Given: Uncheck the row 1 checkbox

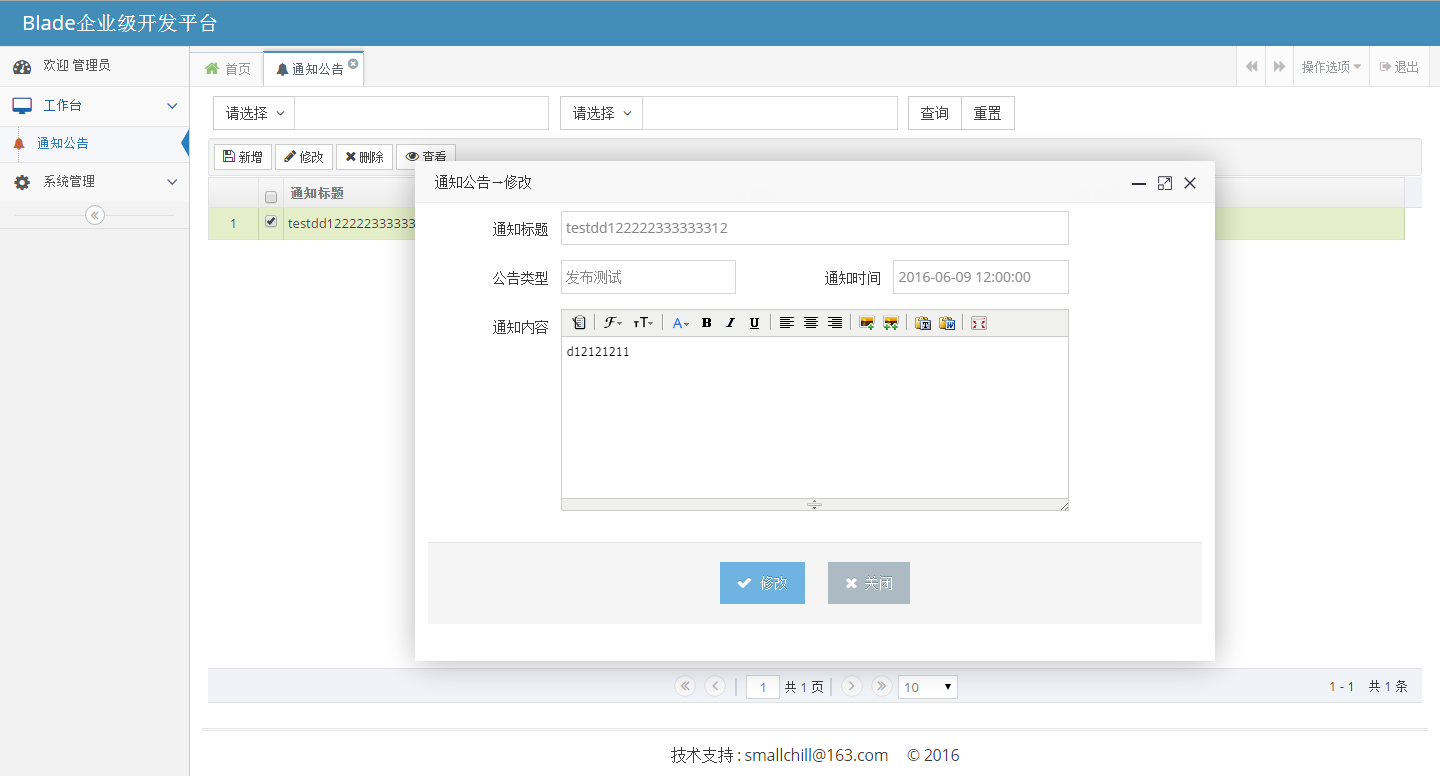Looking at the screenshot, I should [270, 222].
